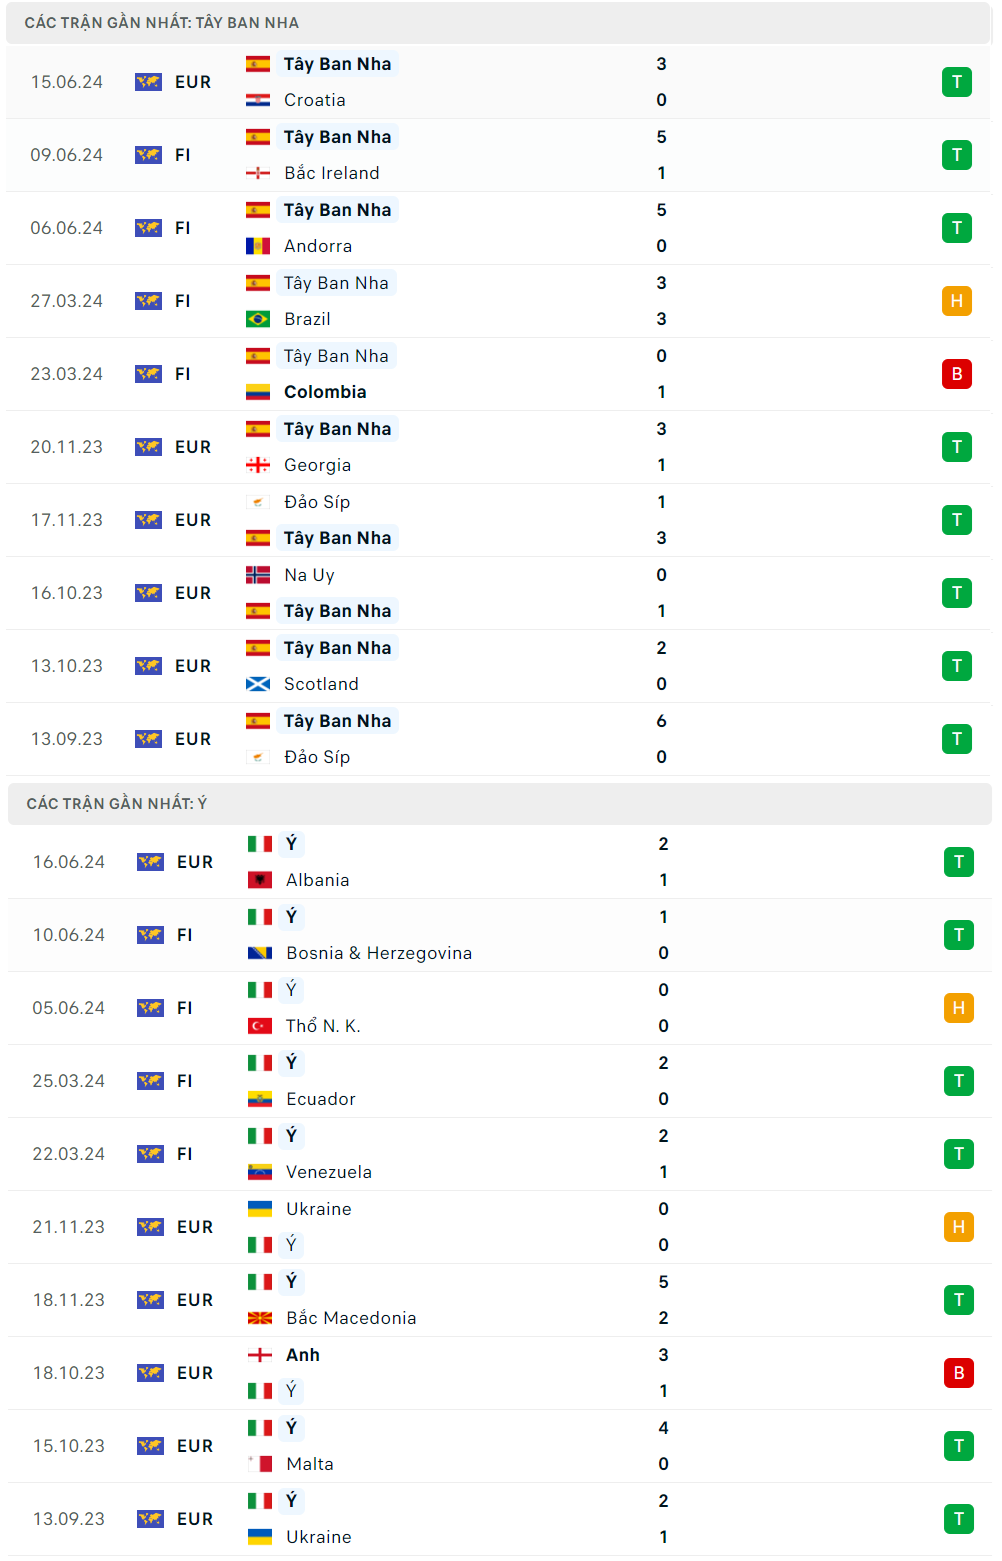Viewport: 1002px width, 1561px height.
Task: Click the Malta flag icon
Action: tap(260, 1464)
